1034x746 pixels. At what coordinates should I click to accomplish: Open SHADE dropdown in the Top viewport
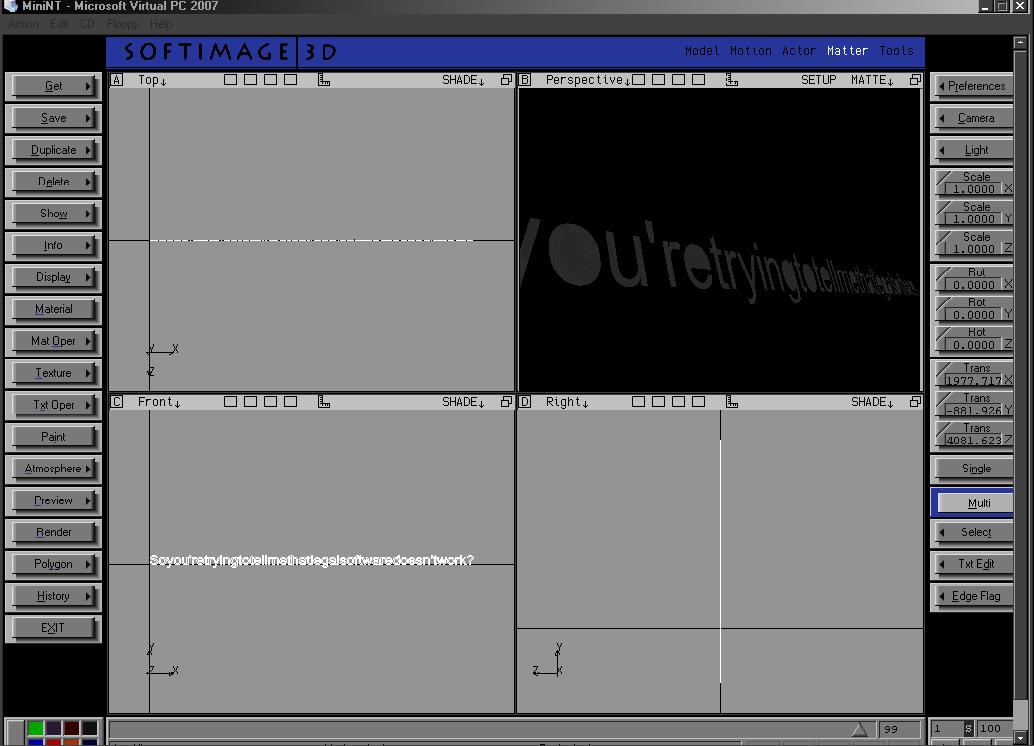[463, 80]
